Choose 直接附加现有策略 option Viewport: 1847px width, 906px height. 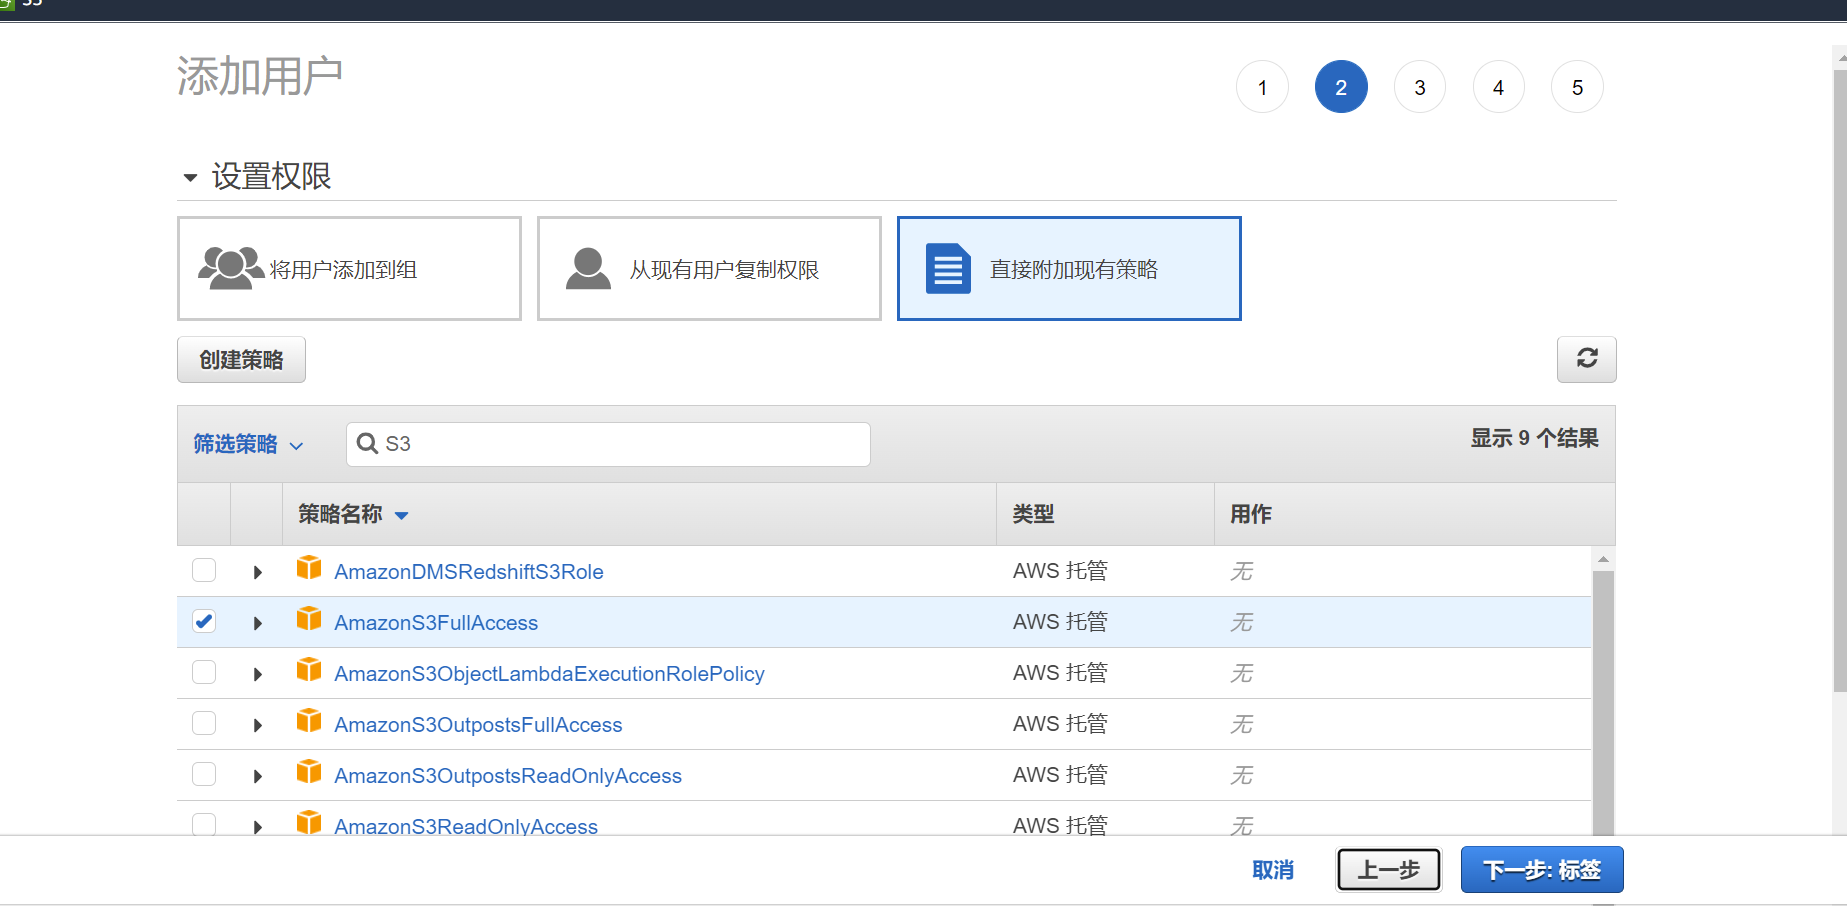[x=1069, y=268]
